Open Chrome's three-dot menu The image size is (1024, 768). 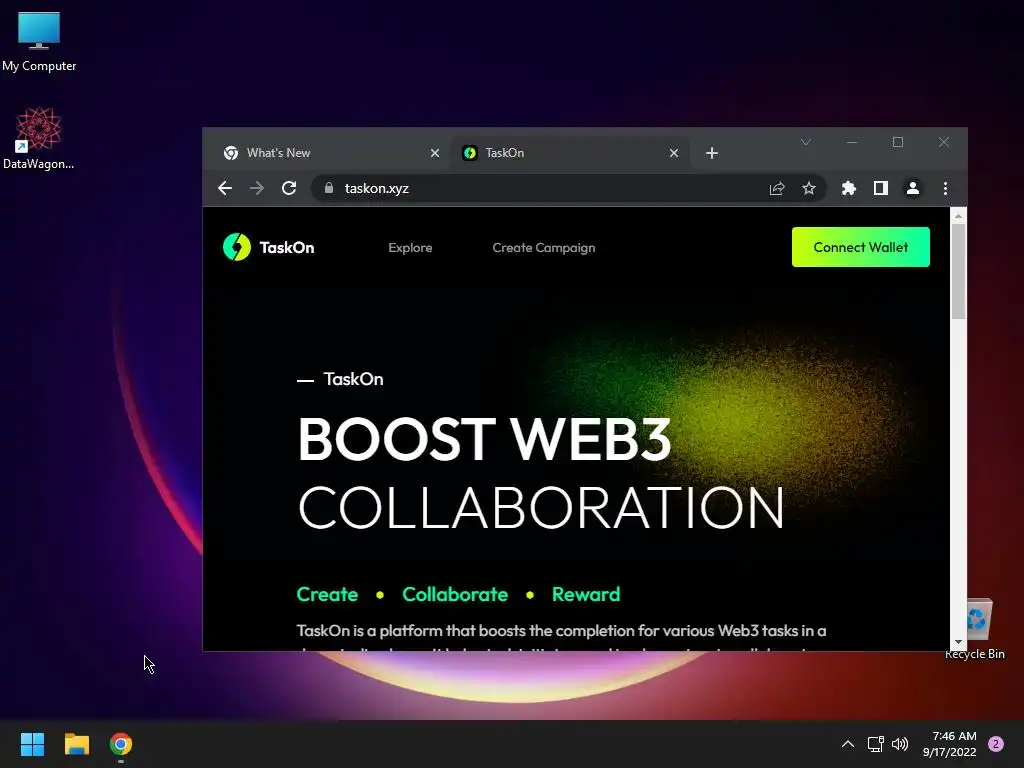[945, 189]
